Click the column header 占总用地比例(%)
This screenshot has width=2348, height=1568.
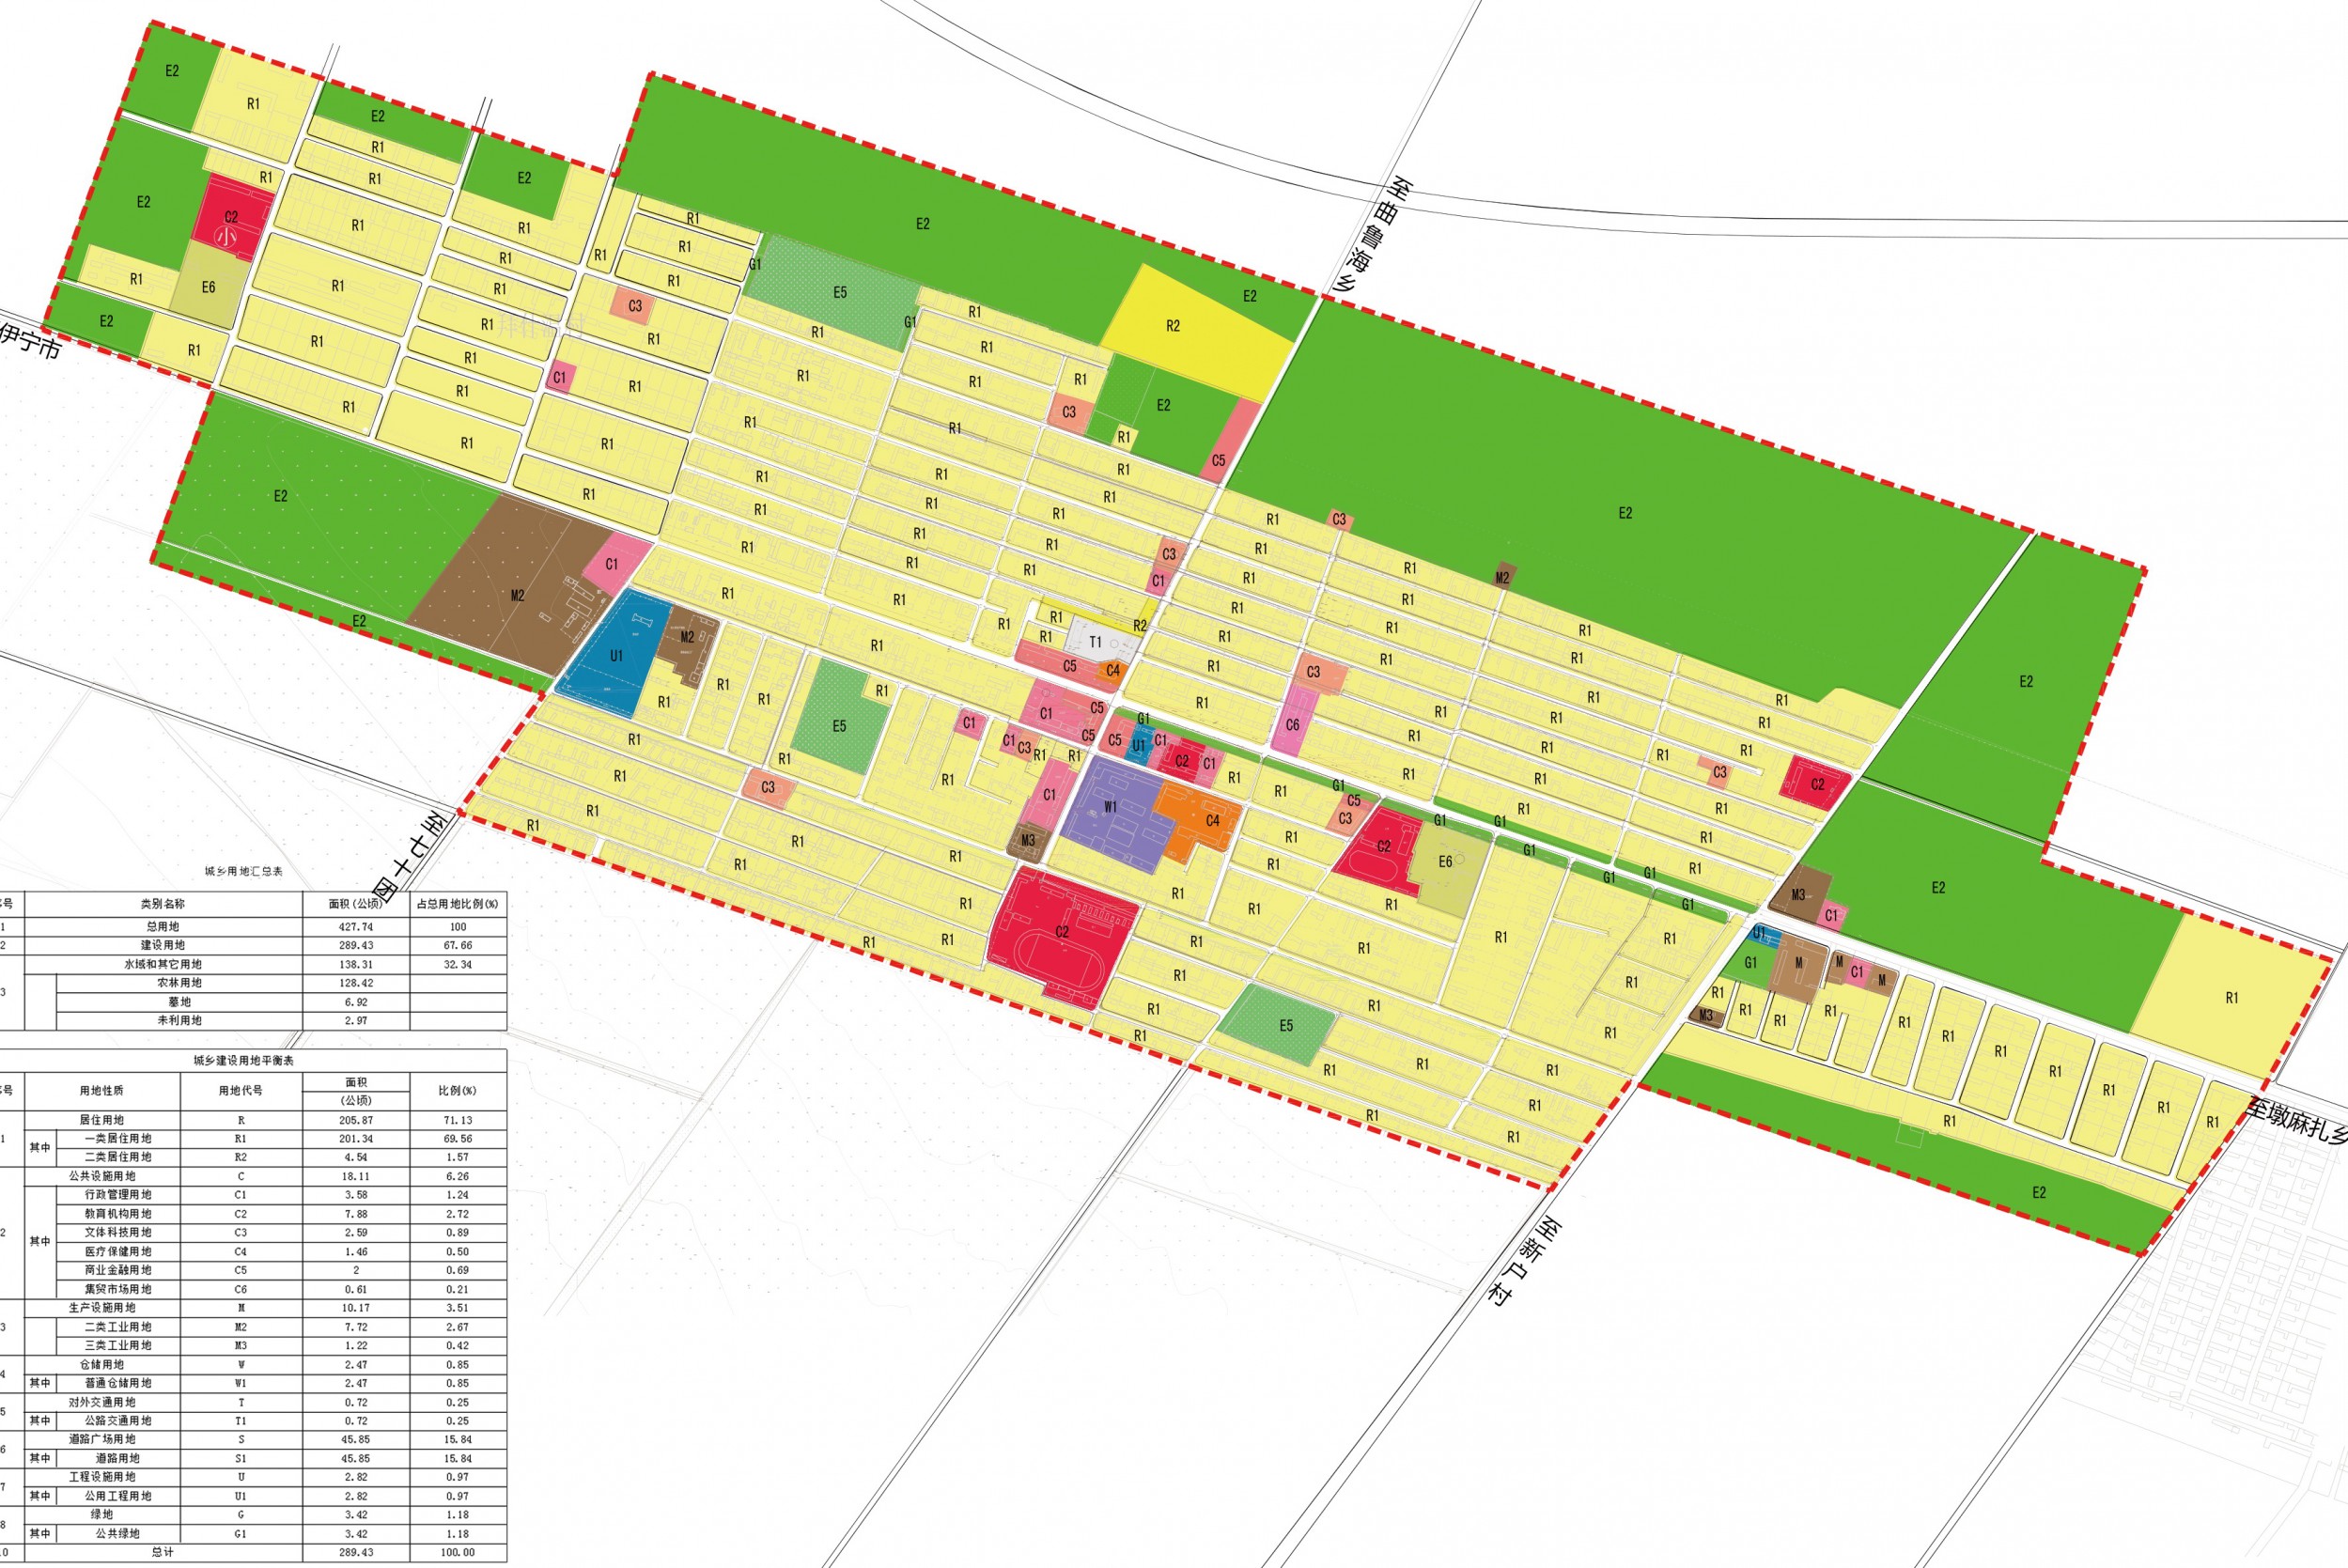coord(457,903)
